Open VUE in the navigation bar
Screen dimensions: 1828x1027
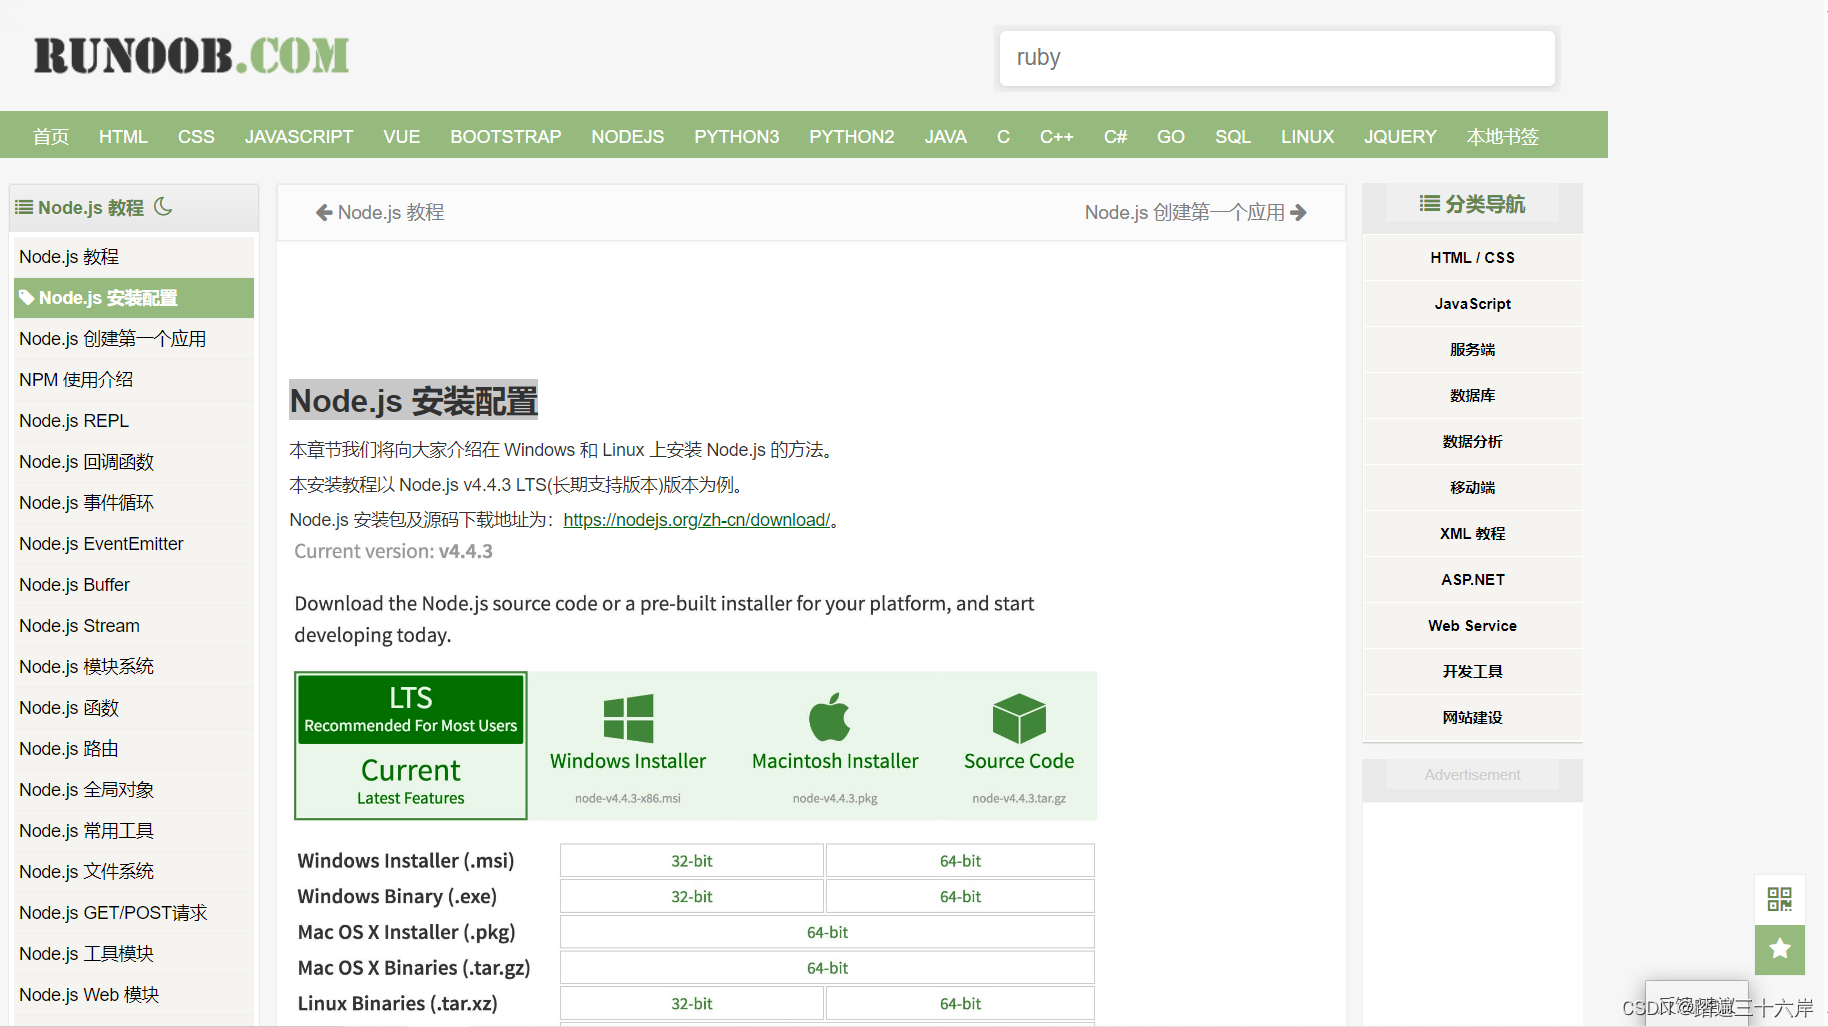pyautogui.click(x=401, y=136)
